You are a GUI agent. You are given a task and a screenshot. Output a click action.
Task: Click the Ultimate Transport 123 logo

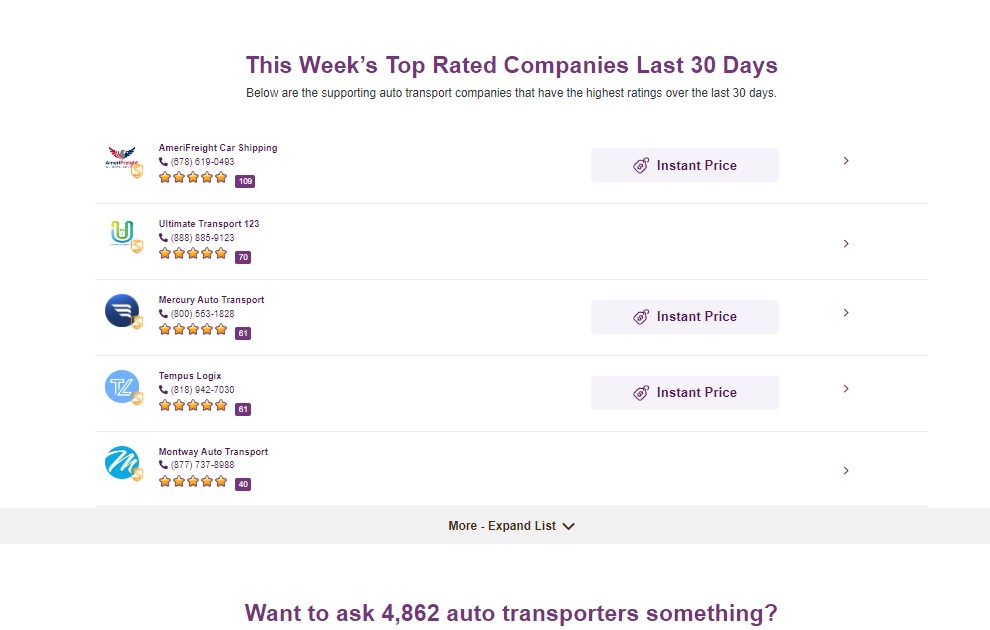(121, 234)
